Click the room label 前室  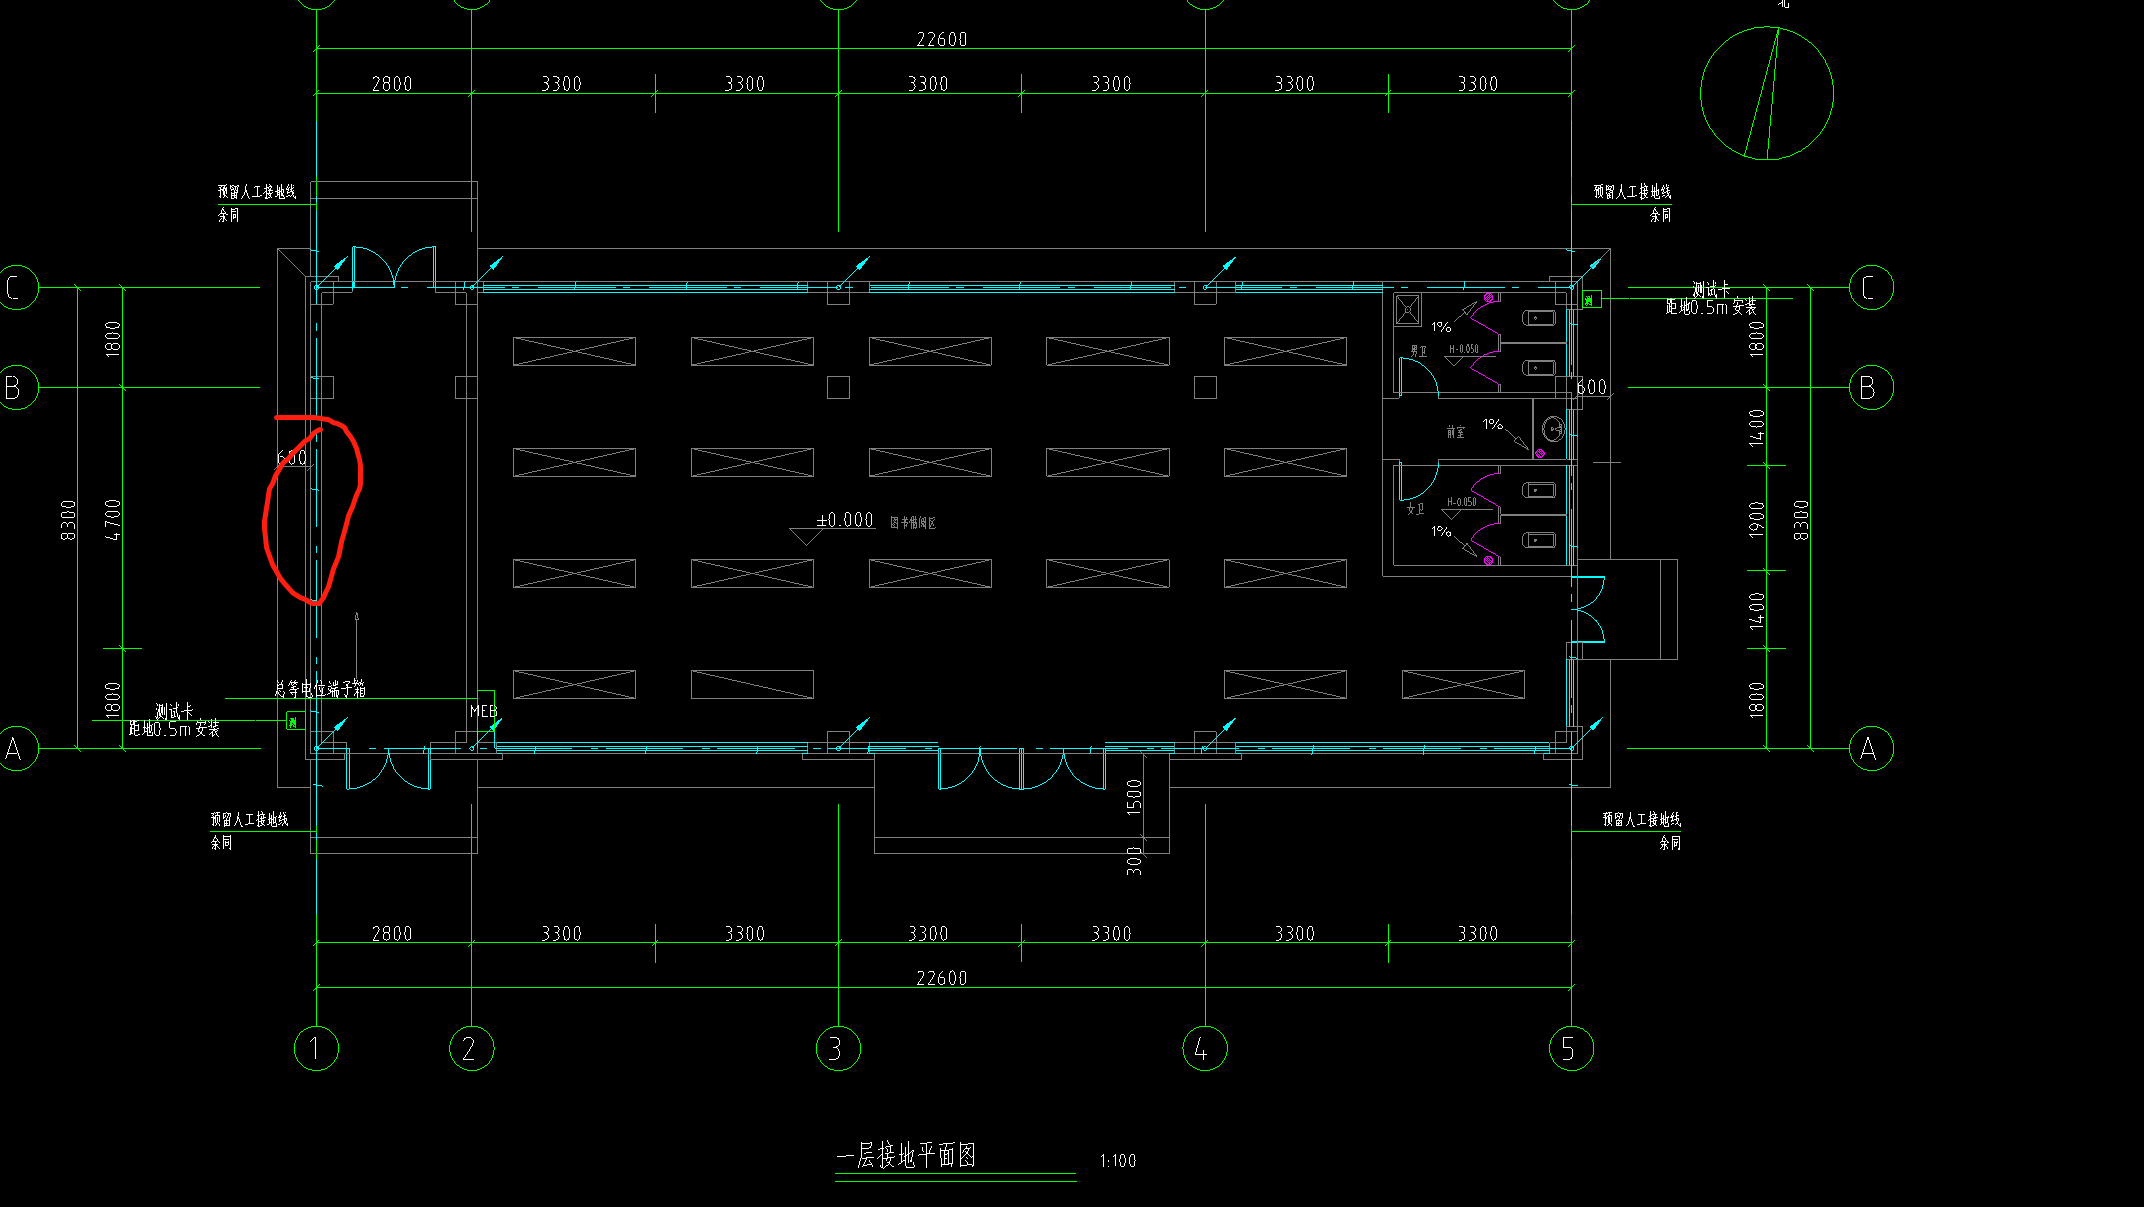(x=1455, y=432)
